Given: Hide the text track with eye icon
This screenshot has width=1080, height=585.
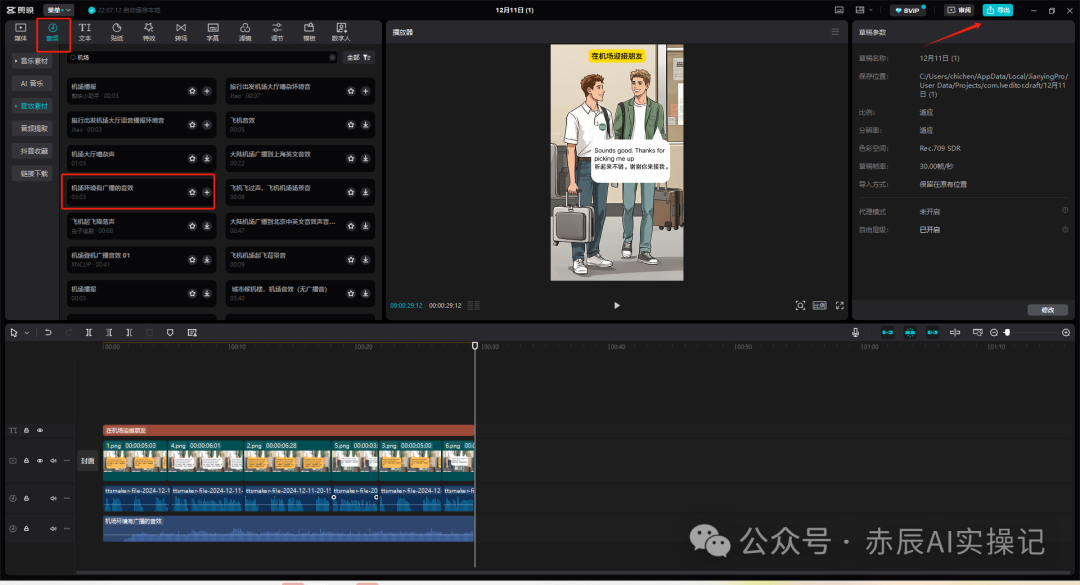Looking at the screenshot, I should pos(40,431).
